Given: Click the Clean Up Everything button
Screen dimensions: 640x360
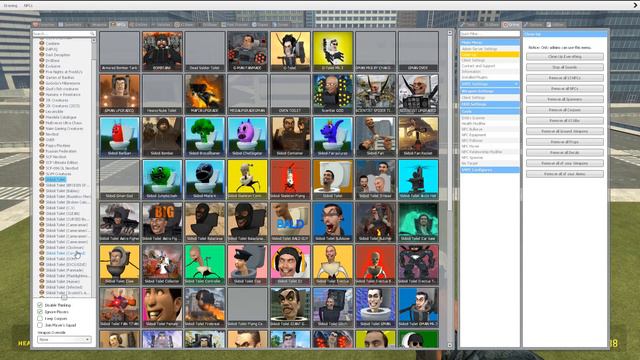Looking at the screenshot, I should (565, 56).
